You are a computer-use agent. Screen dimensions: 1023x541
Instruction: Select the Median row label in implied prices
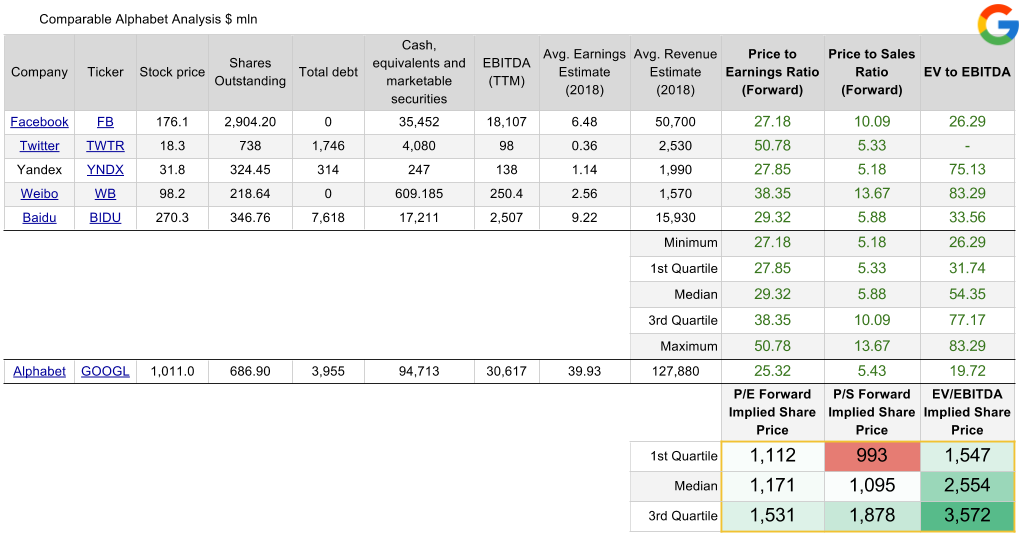(695, 486)
